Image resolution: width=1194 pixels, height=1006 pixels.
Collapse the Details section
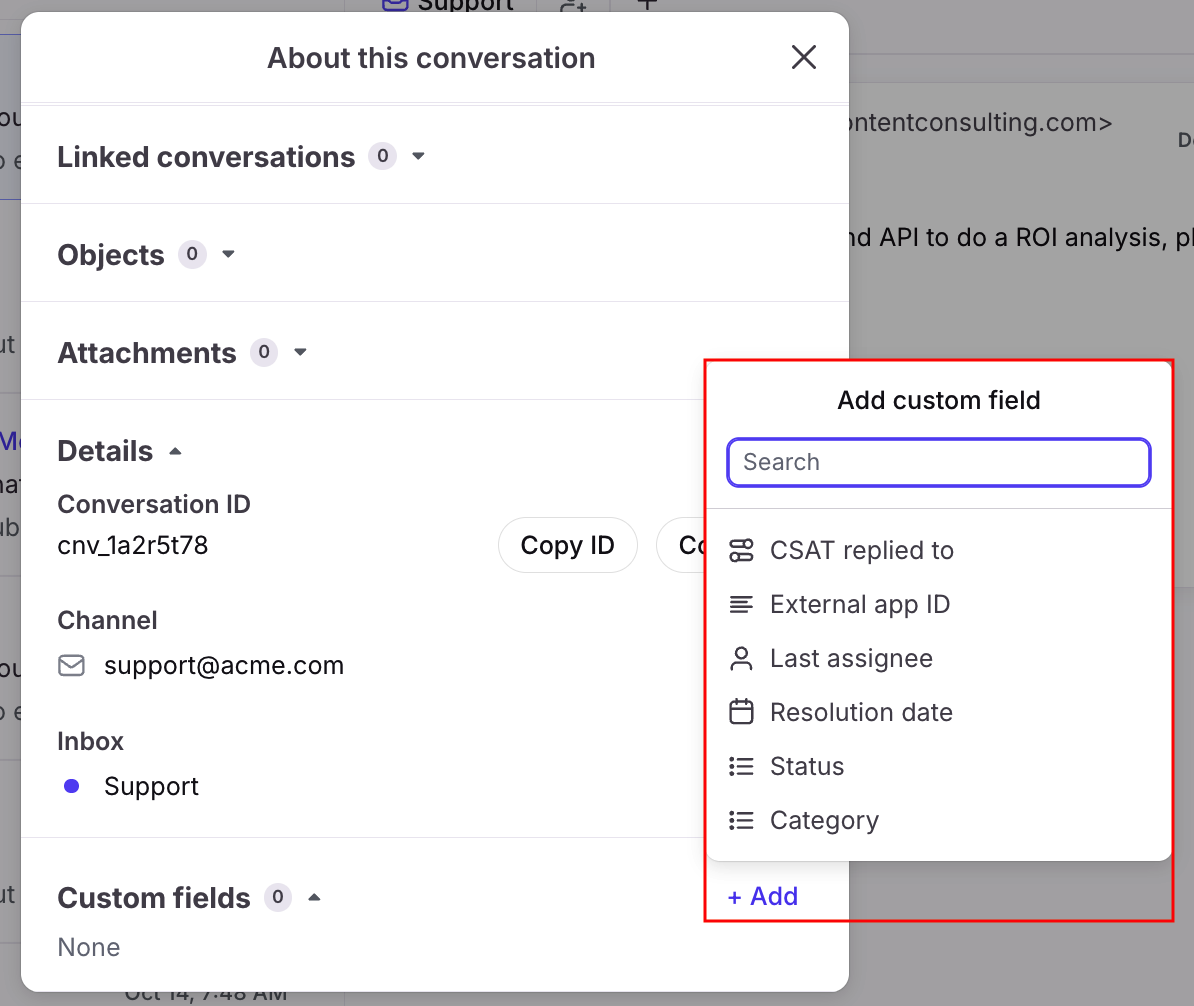(x=175, y=452)
